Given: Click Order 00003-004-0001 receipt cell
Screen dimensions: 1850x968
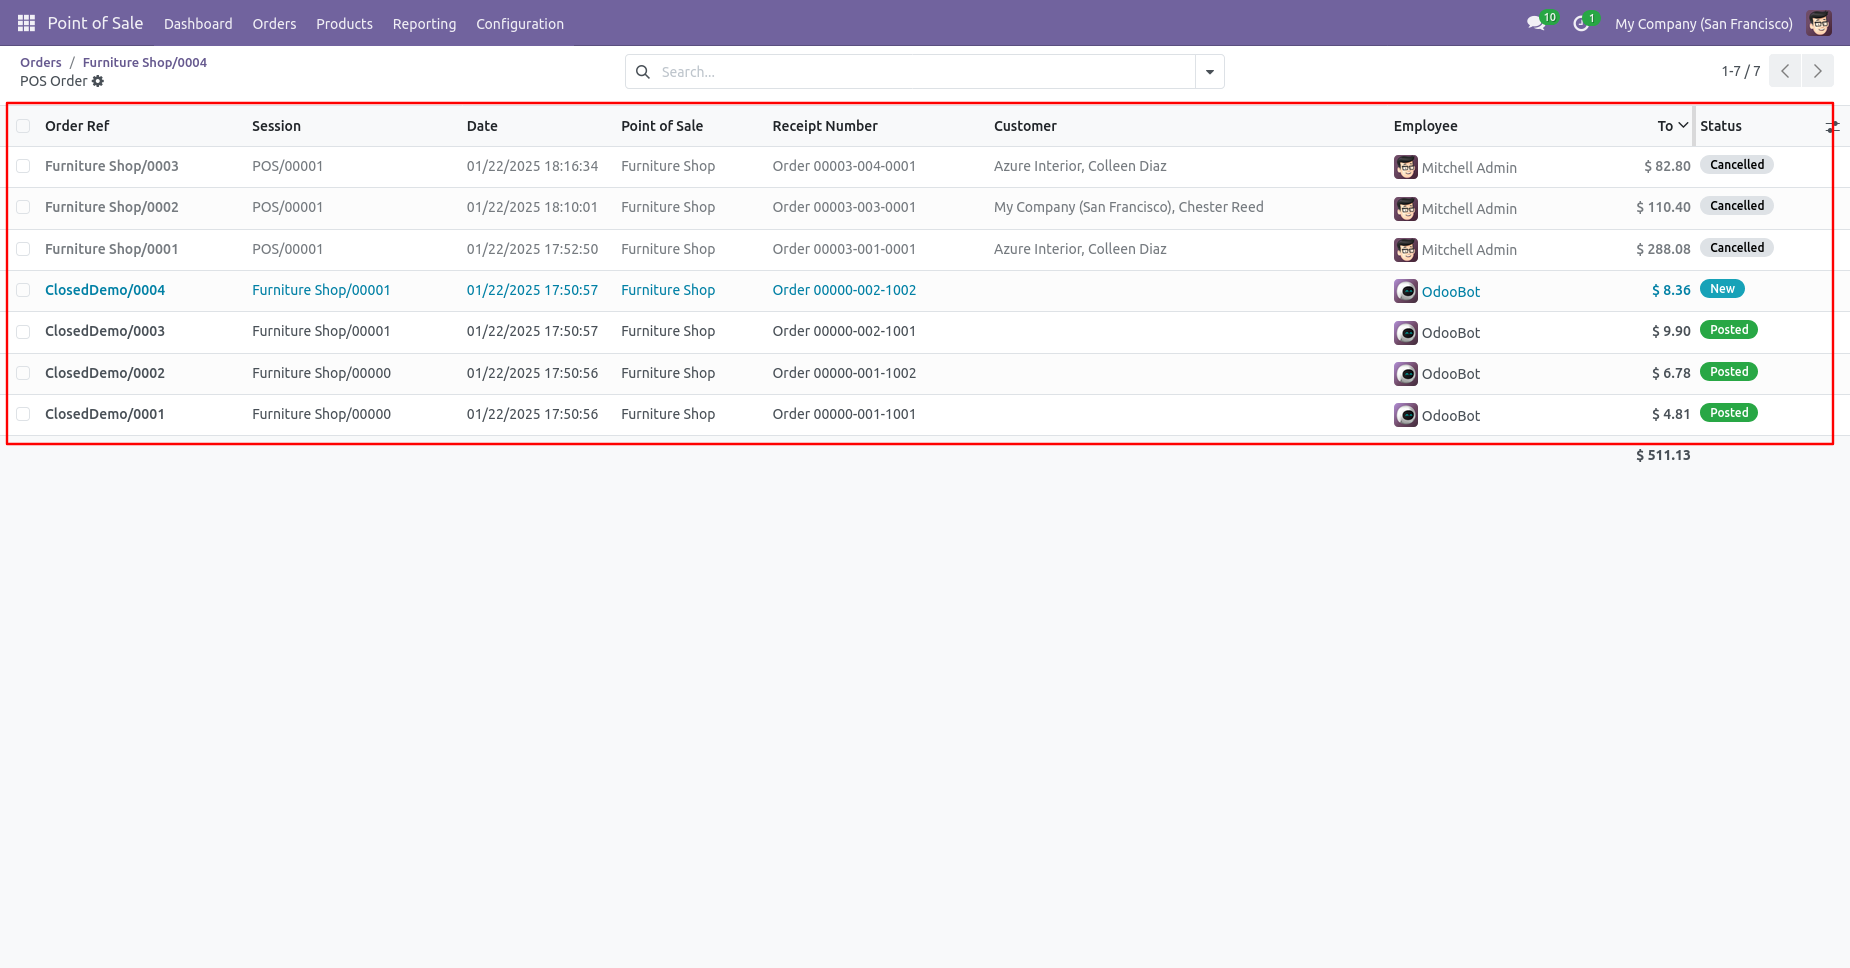Looking at the screenshot, I should tap(844, 166).
